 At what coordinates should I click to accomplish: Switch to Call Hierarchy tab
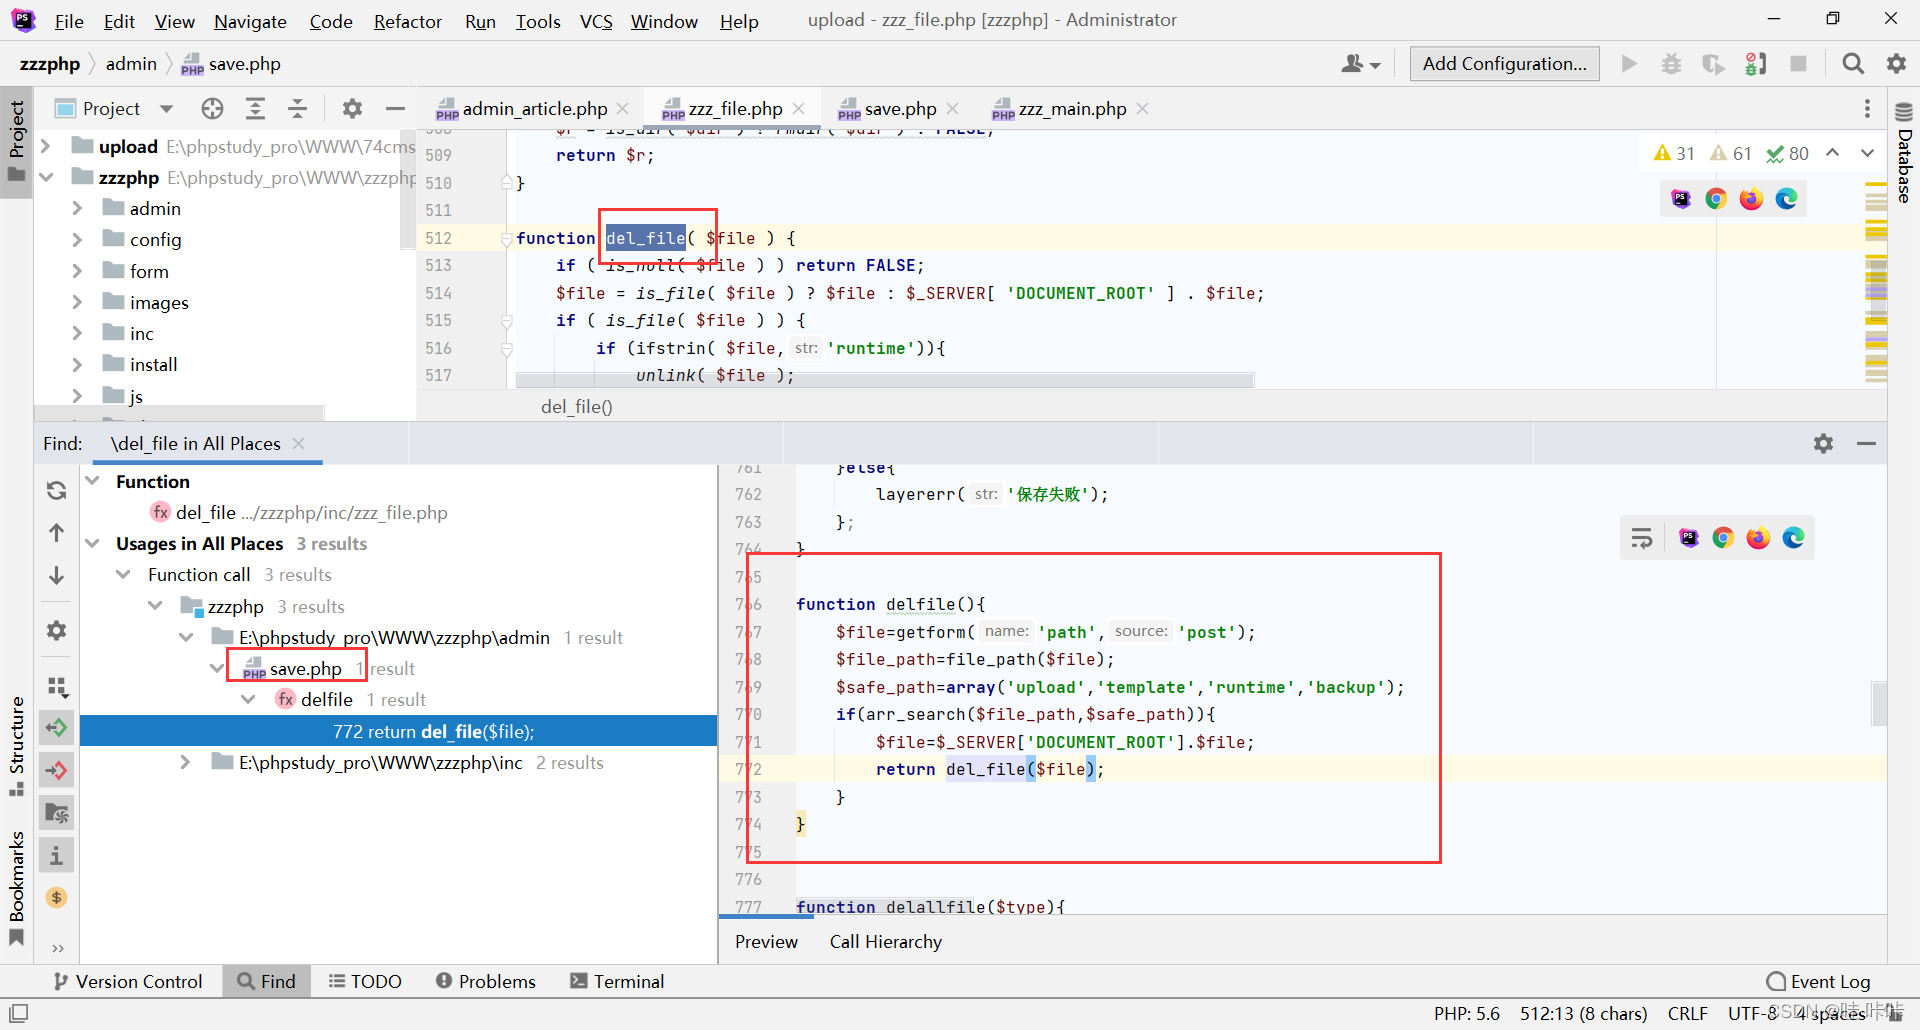885,942
